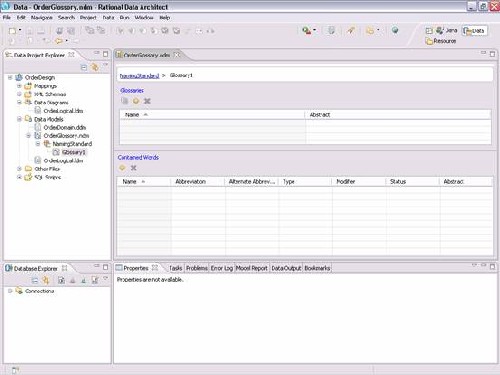Click the Status column header

click(x=413, y=182)
